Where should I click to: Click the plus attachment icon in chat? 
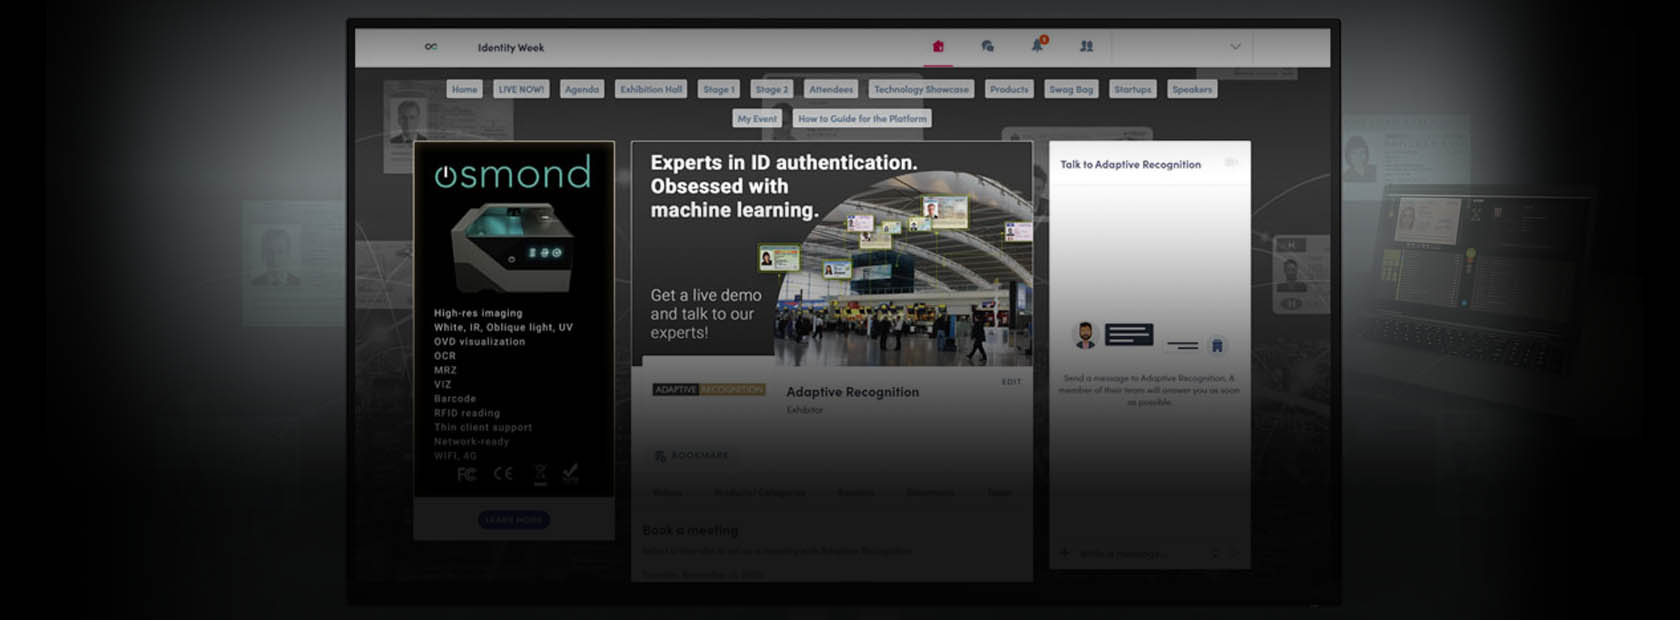(x=1064, y=553)
